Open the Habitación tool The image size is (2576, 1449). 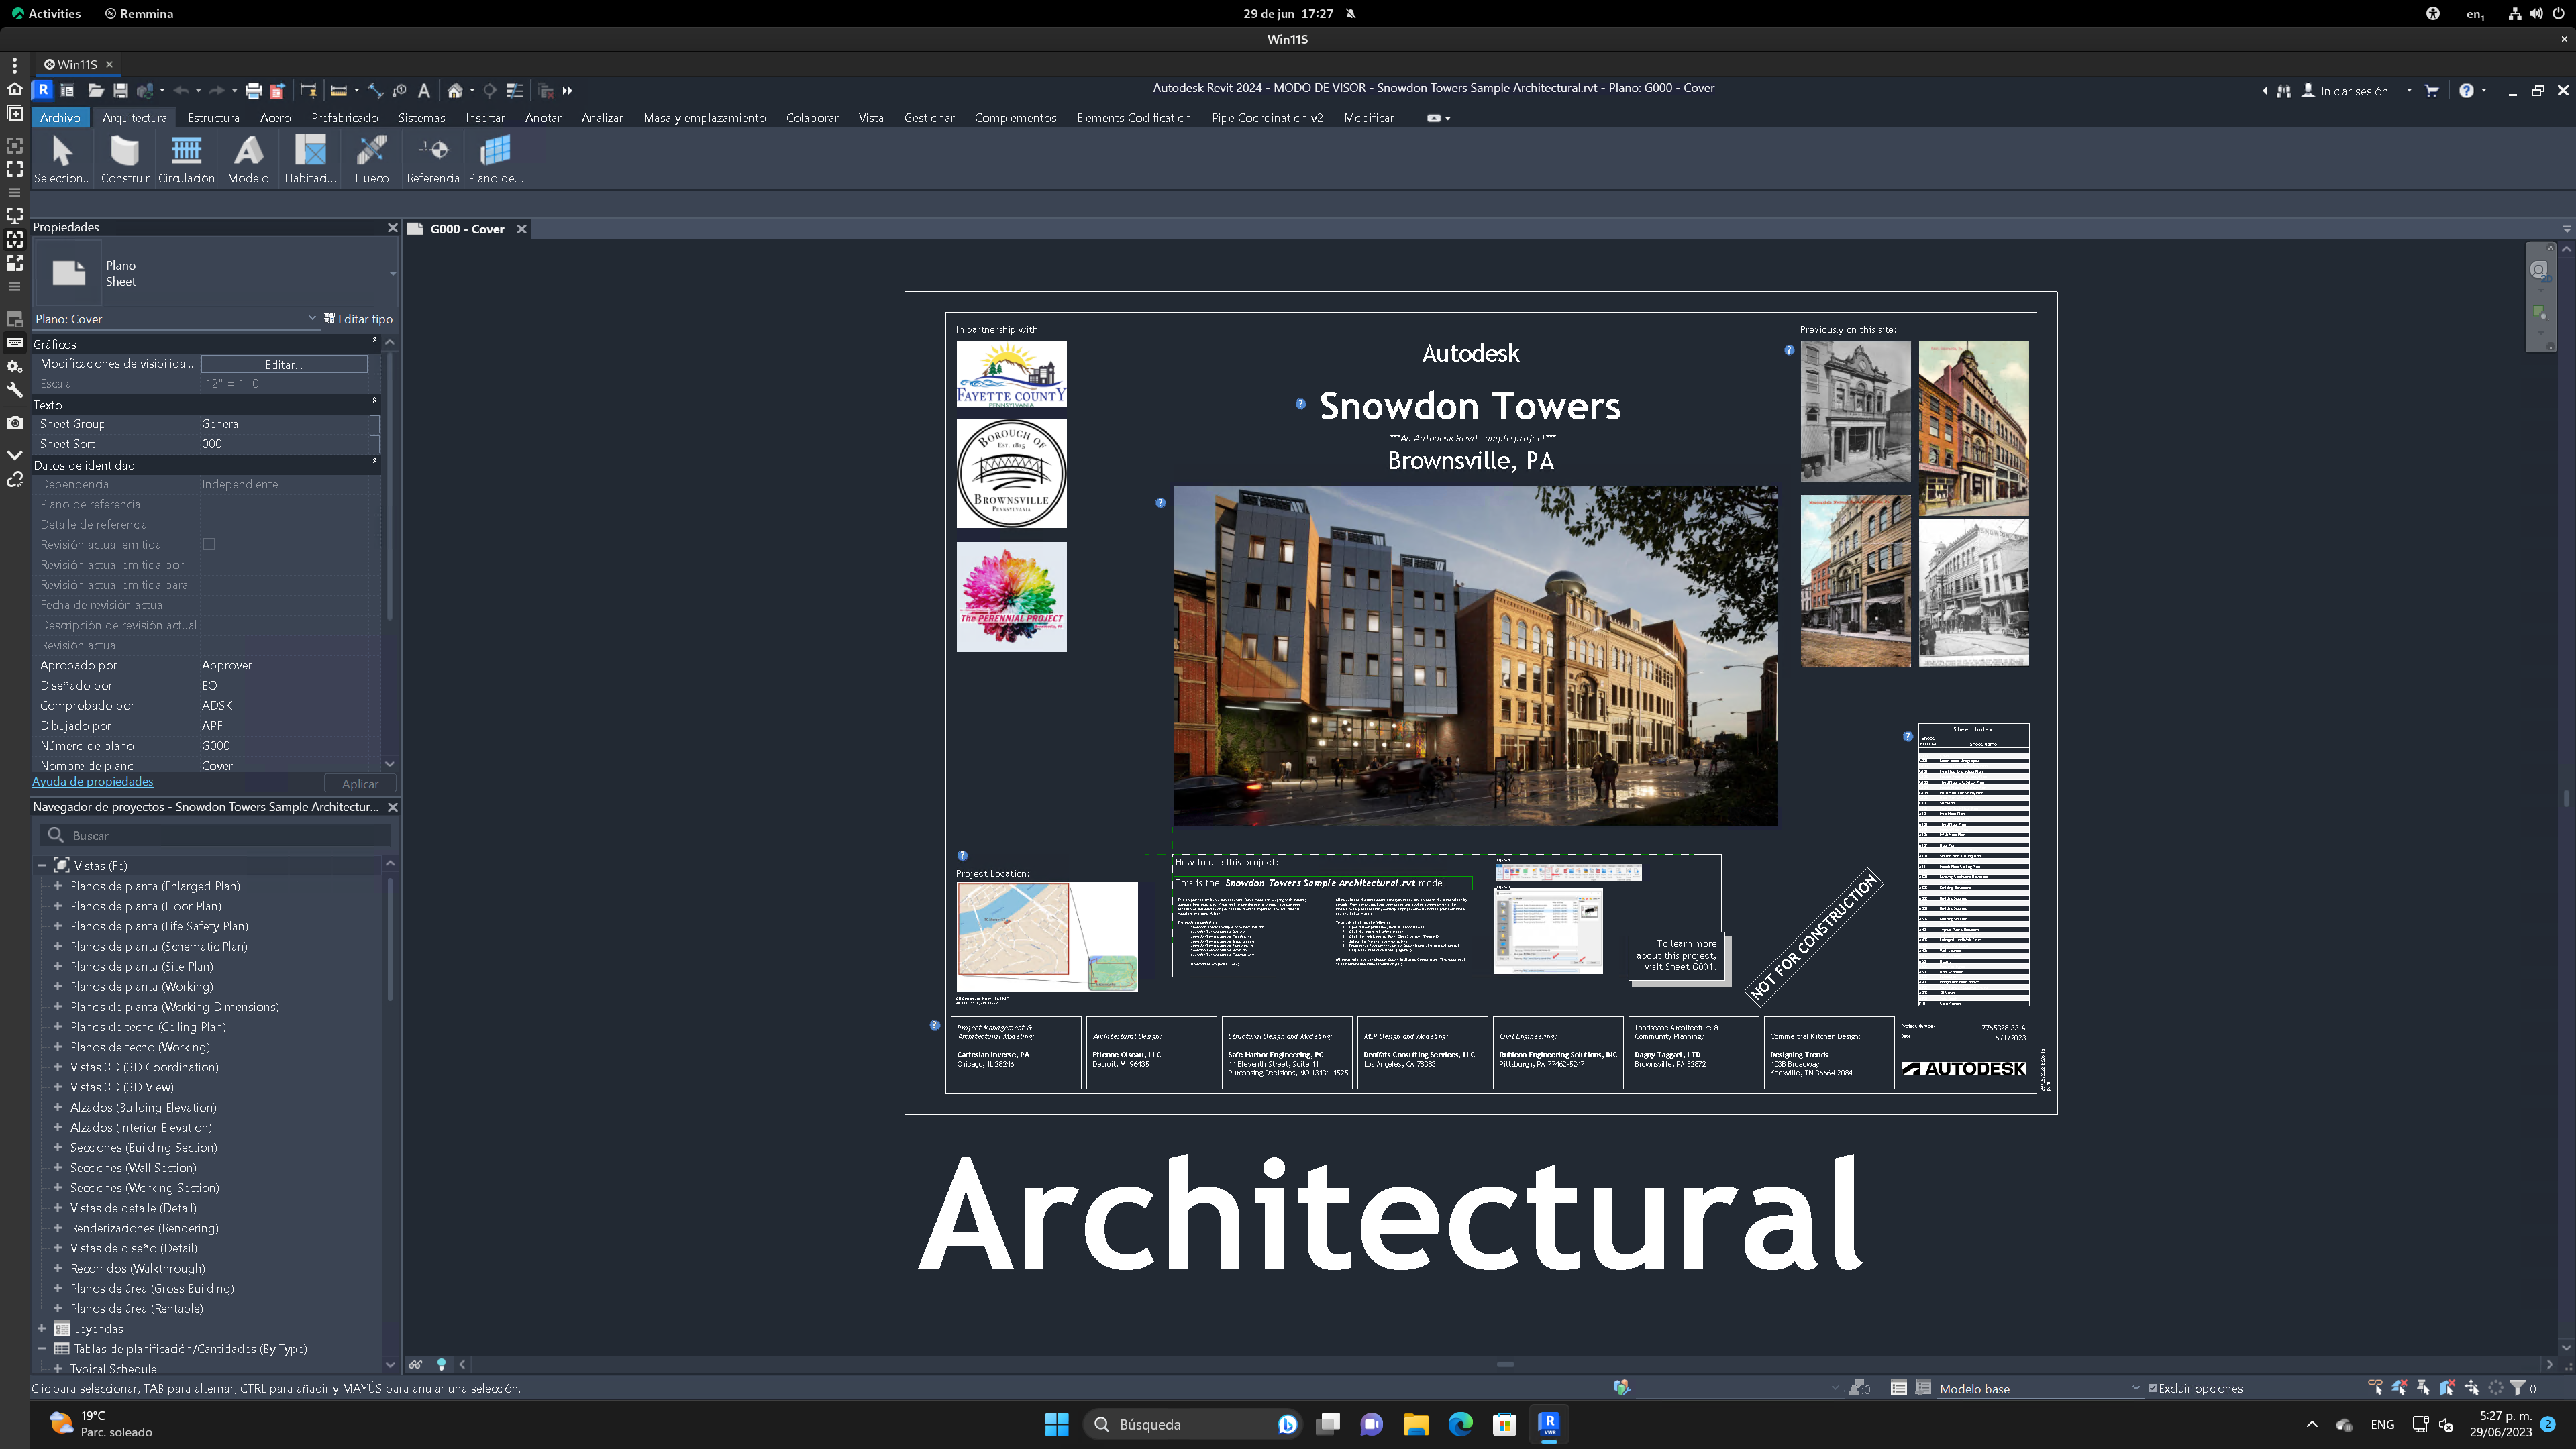coord(310,158)
